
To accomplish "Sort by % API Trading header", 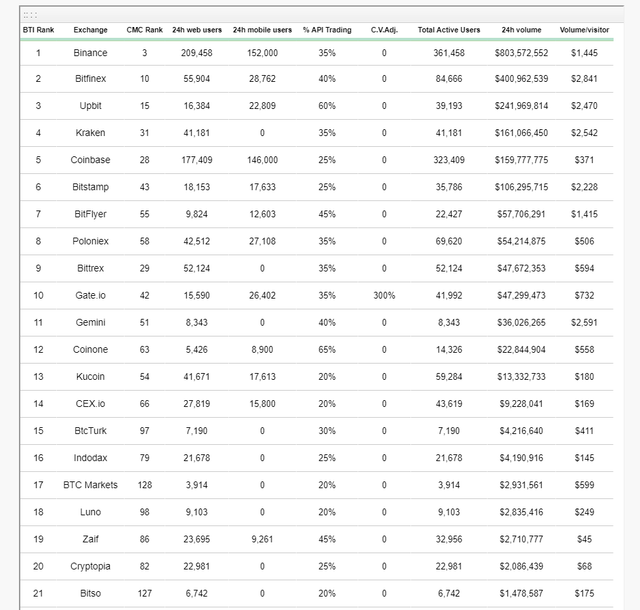I will tap(327, 30).
